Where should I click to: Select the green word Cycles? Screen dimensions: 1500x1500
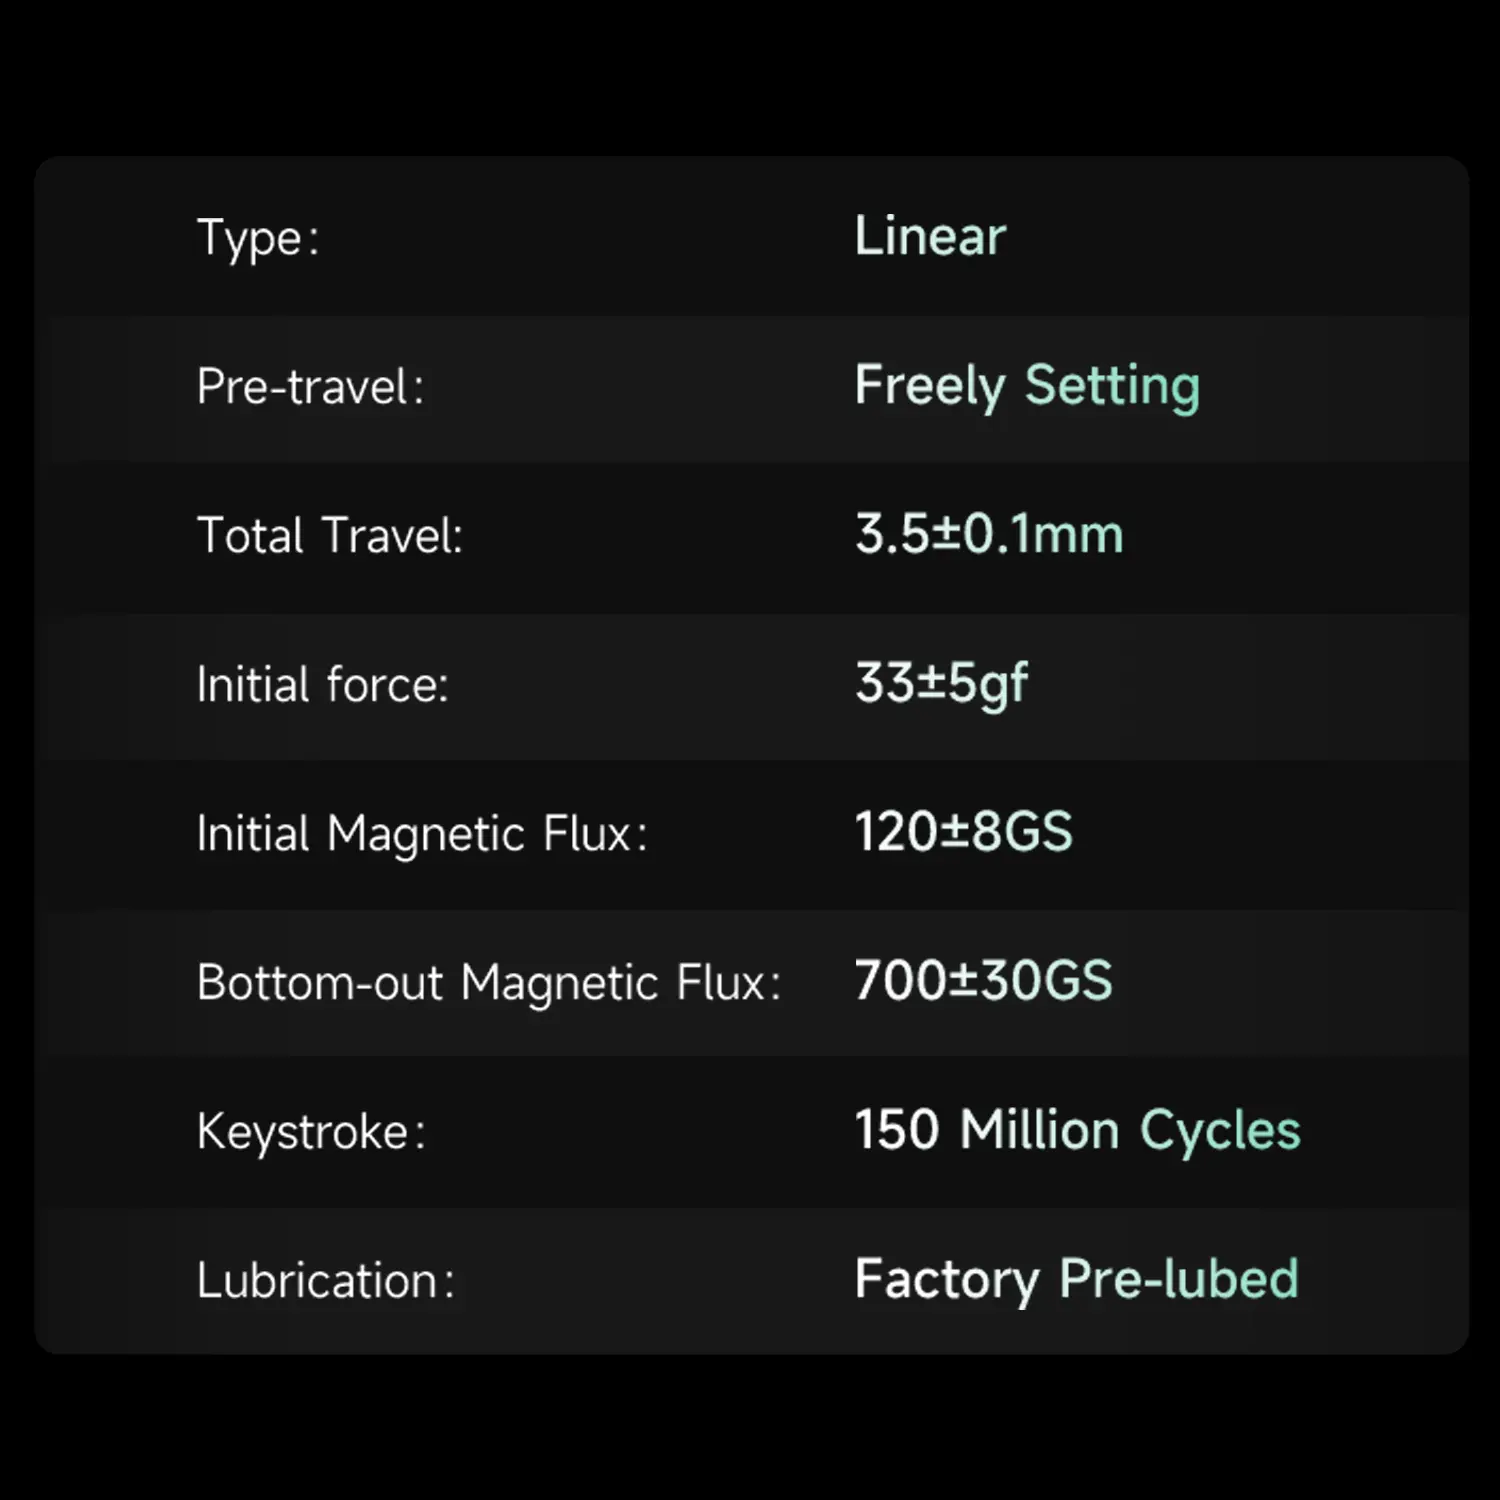tap(1220, 1131)
